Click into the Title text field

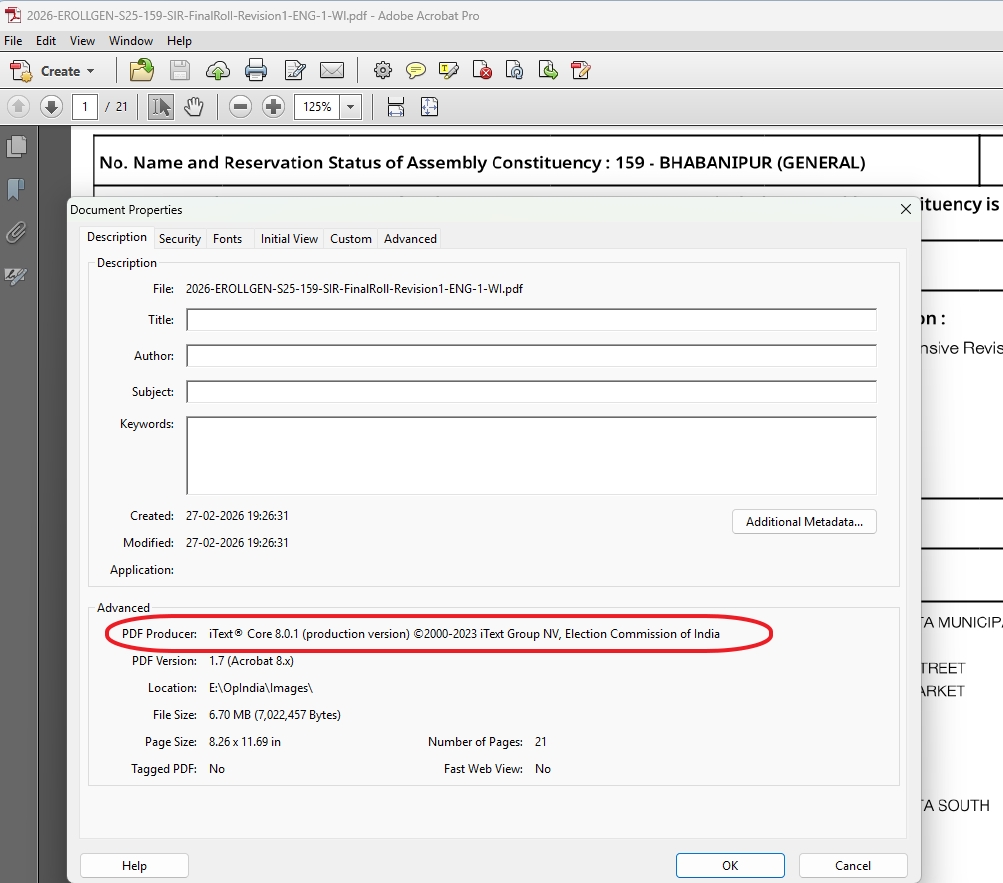[x=531, y=320]
